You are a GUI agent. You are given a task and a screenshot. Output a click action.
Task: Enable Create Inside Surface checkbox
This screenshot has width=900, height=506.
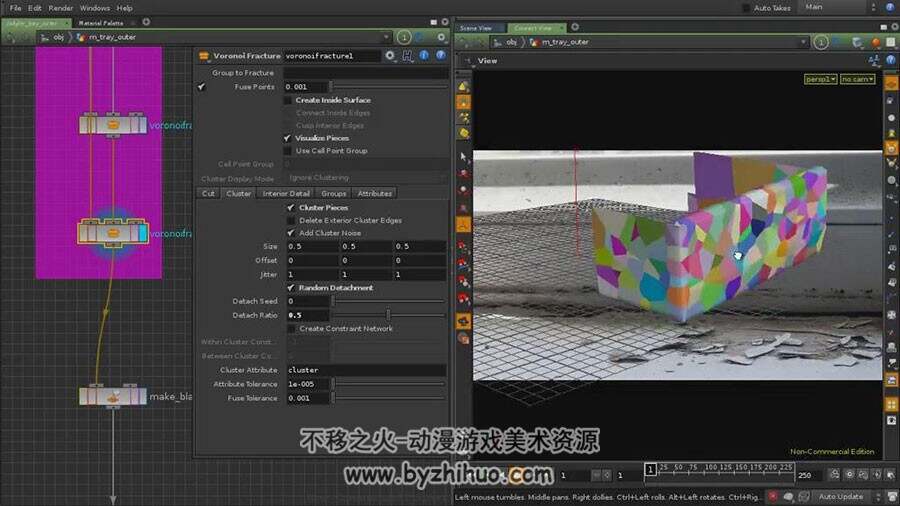(x=288, y=100)
